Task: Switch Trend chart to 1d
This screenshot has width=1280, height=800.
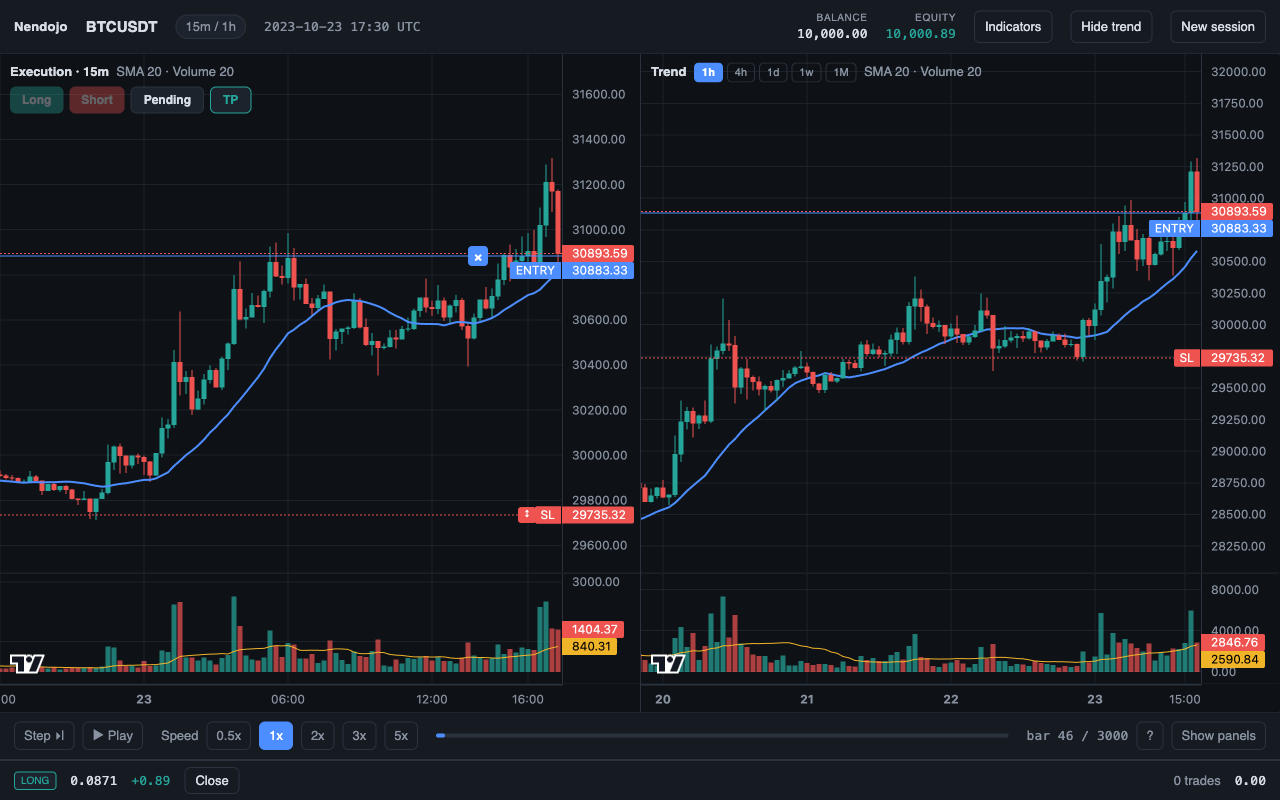Action: [x=773, y=72]
